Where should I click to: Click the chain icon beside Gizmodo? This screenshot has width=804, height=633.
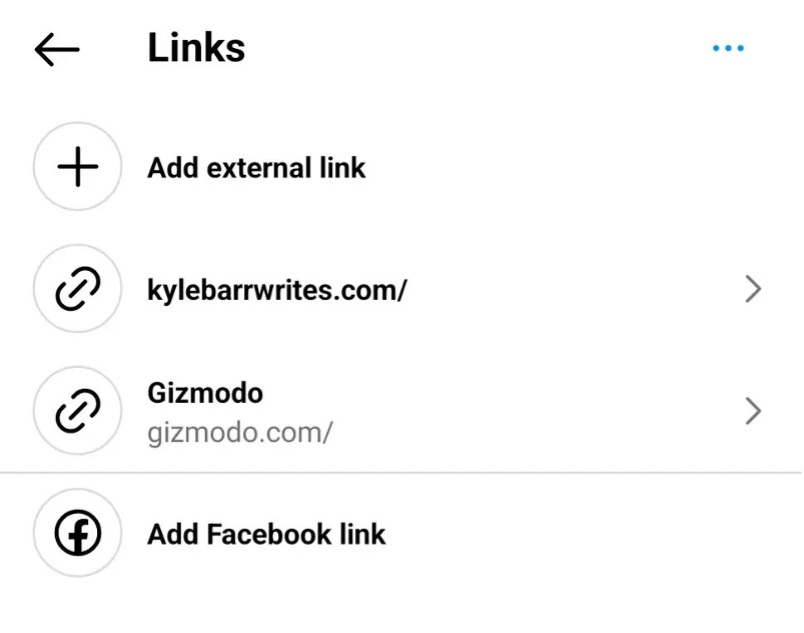tap(77, 411)
